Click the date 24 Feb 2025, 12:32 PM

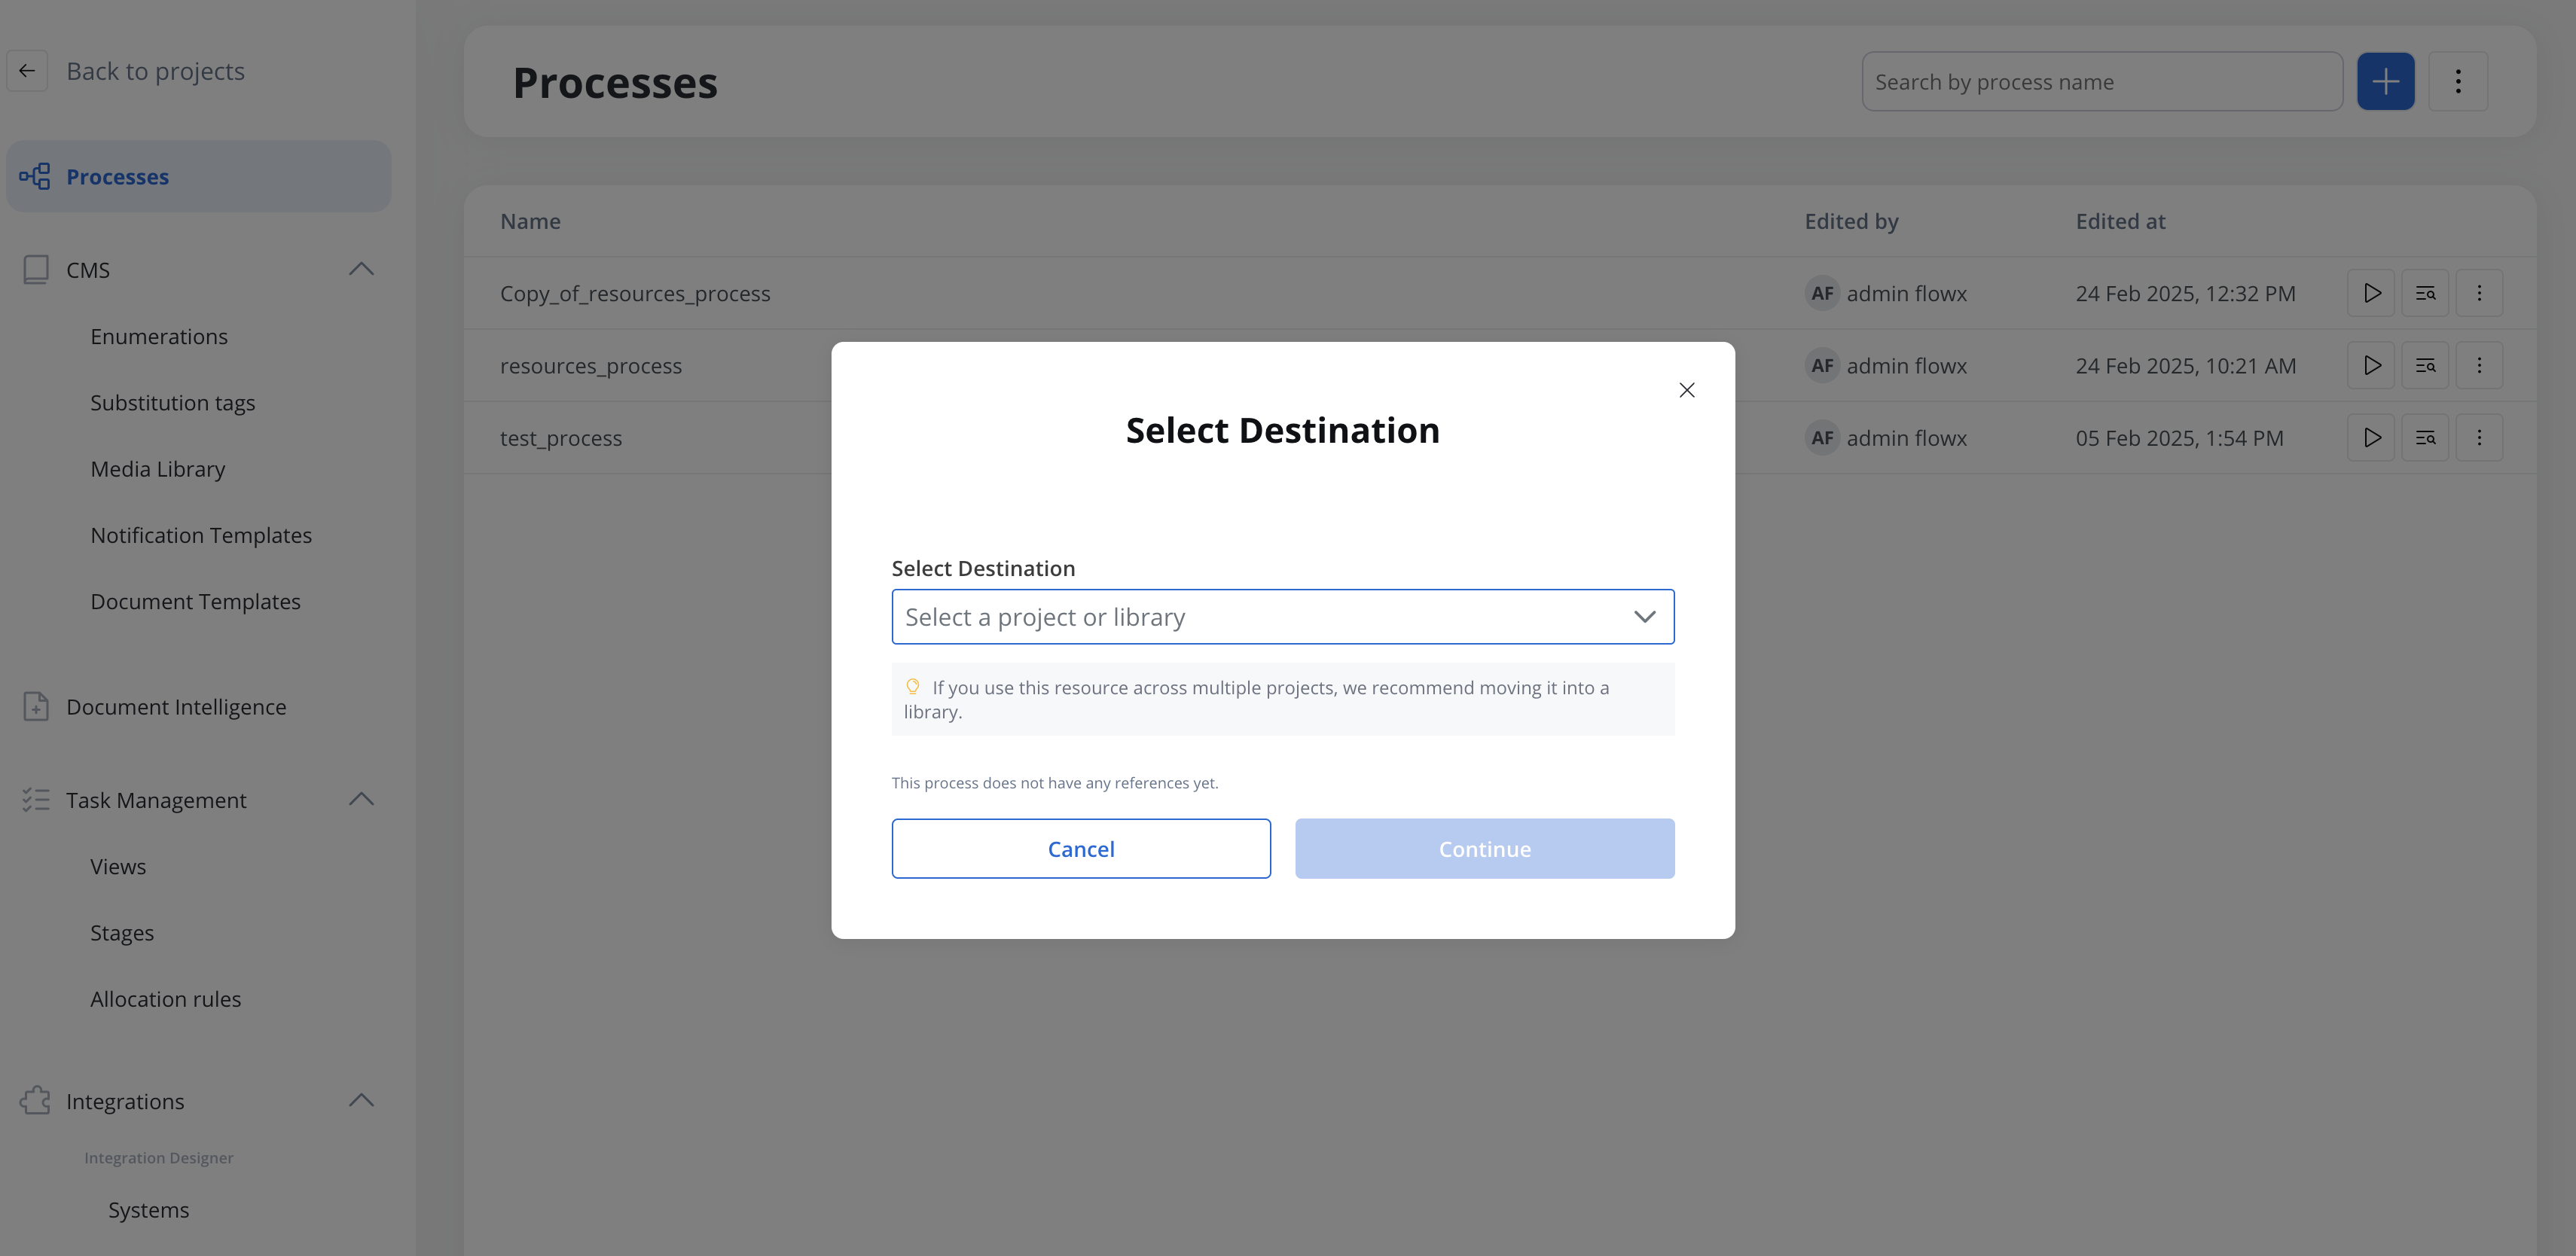pos(2185,293)
